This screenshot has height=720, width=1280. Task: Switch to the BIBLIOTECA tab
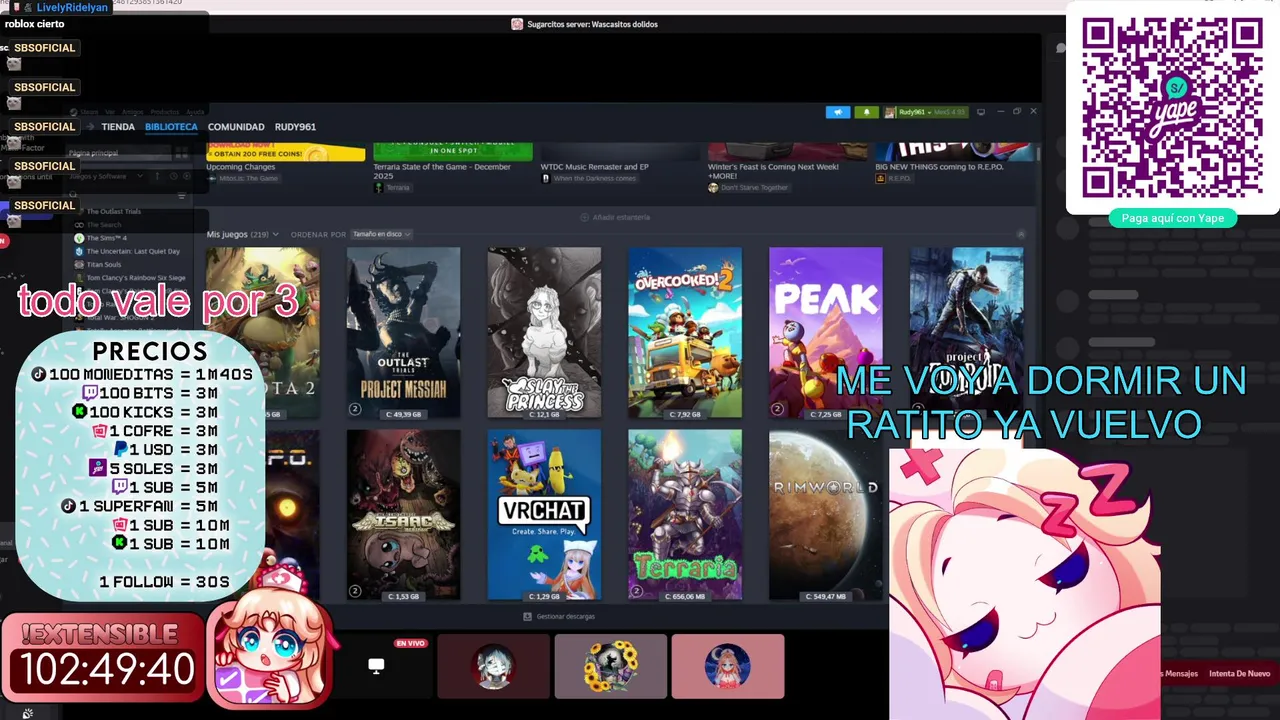pos(171,127)
